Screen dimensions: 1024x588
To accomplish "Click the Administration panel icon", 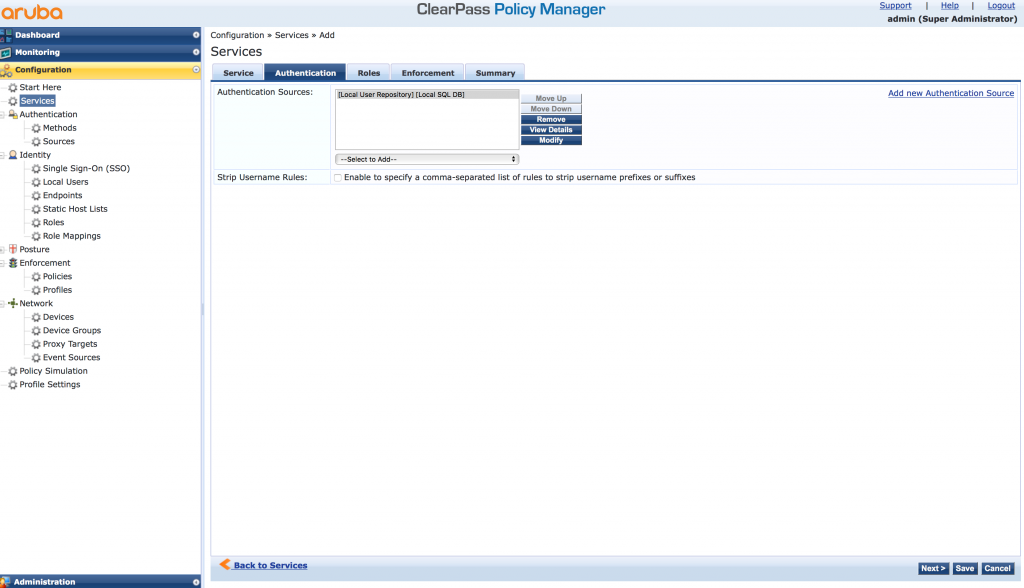I will click(x=5, y=581).
